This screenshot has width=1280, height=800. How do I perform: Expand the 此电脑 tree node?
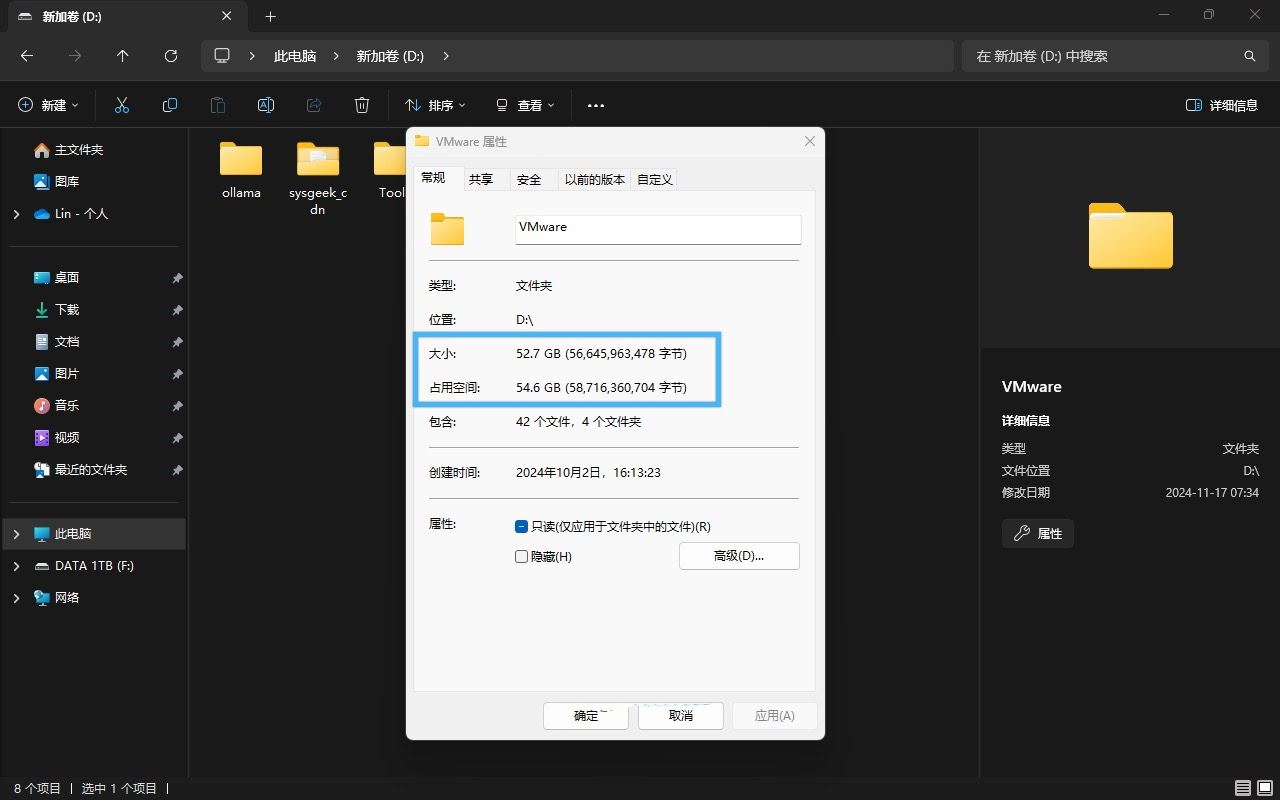tap(16, 533)
